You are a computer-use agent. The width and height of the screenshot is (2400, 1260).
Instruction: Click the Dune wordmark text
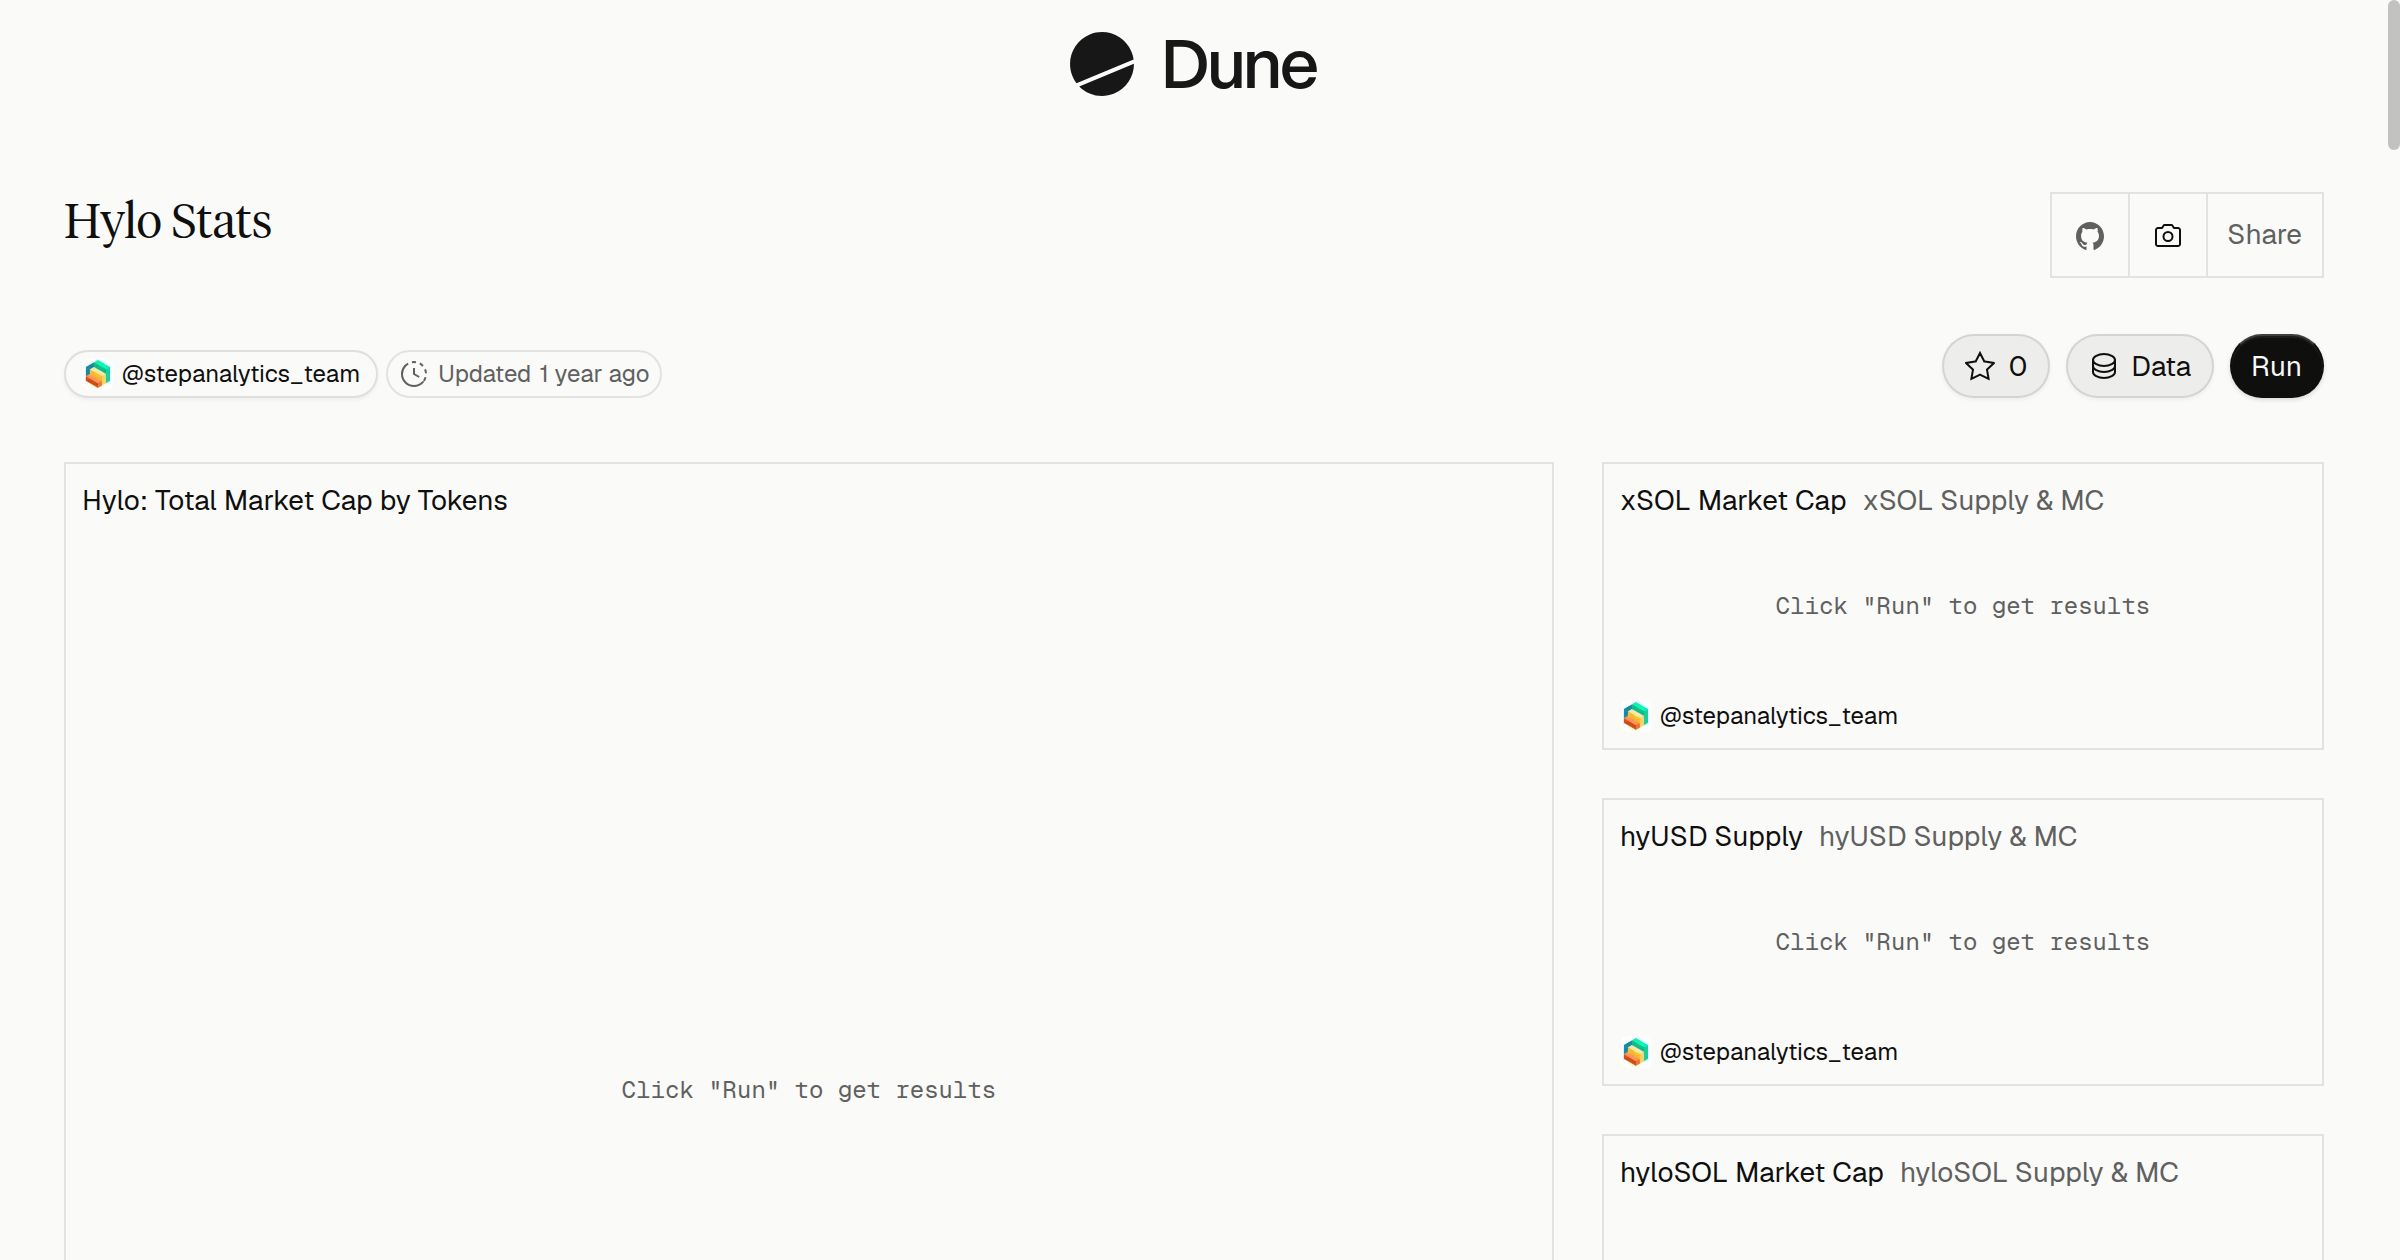tap(1239, 65)
